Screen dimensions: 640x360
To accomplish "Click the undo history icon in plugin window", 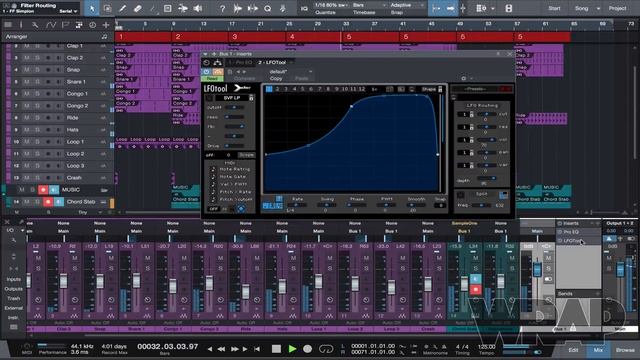I will click(x=207, y=62).
